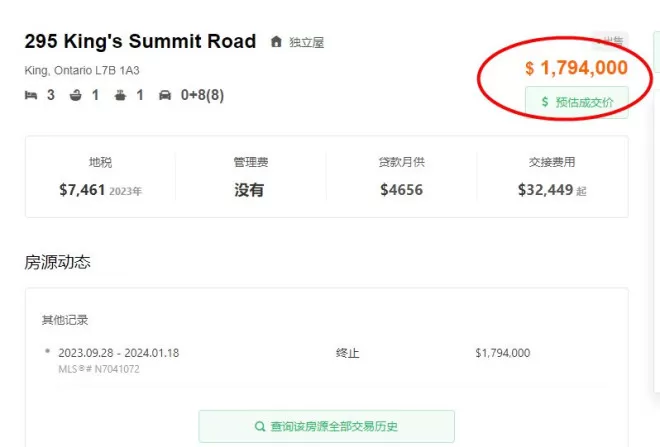The height and width of the screenshot is (447, 660).
Task: Click the magnifier icon in history button
Action: (x=260, y=426)
